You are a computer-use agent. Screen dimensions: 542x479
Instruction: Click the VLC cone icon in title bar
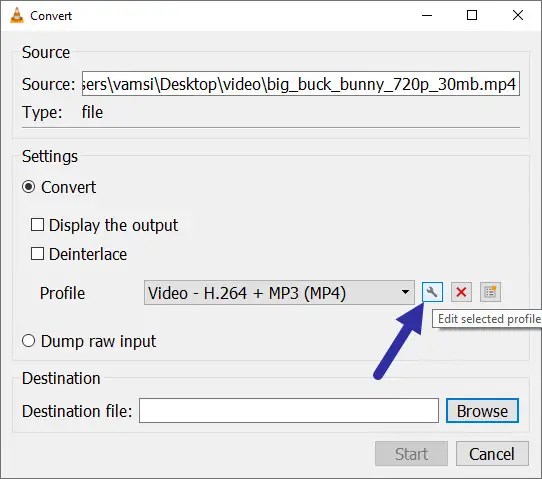17,16
